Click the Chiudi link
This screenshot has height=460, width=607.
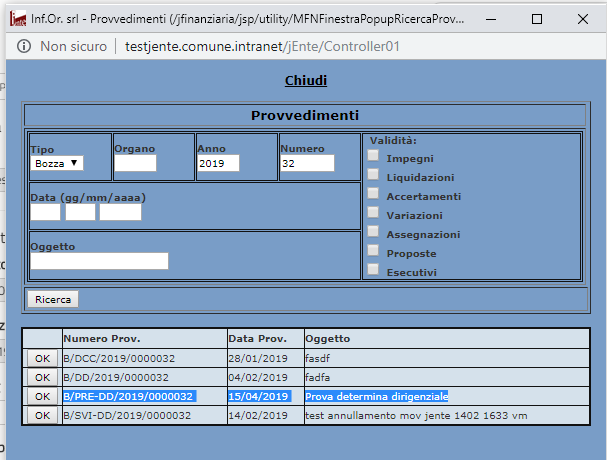305,80
